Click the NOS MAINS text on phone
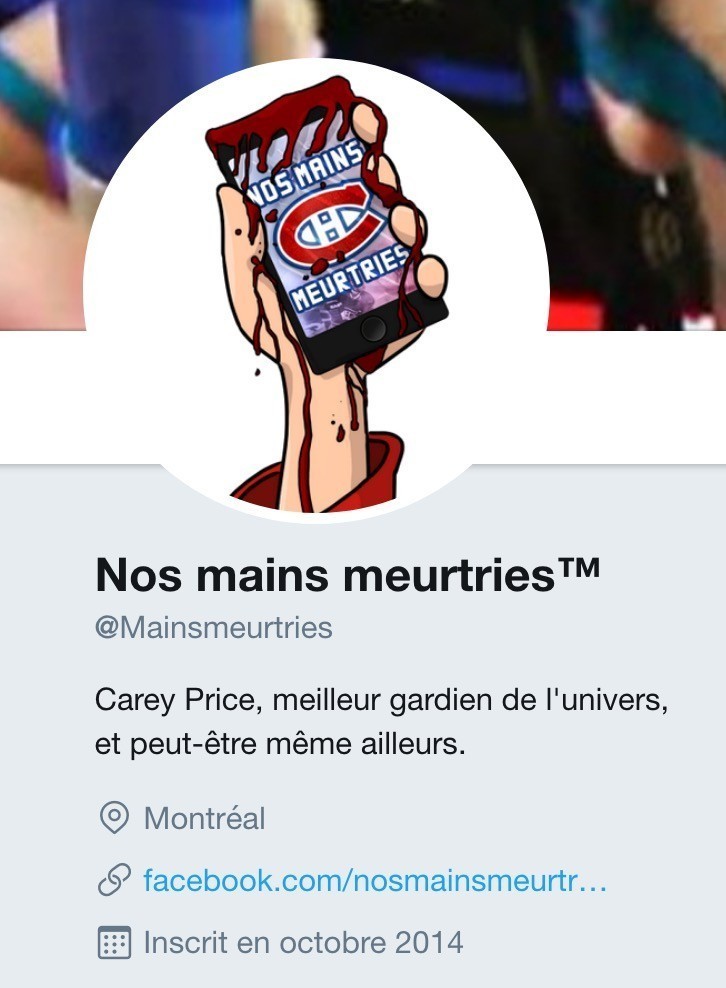 click(304, 174)
